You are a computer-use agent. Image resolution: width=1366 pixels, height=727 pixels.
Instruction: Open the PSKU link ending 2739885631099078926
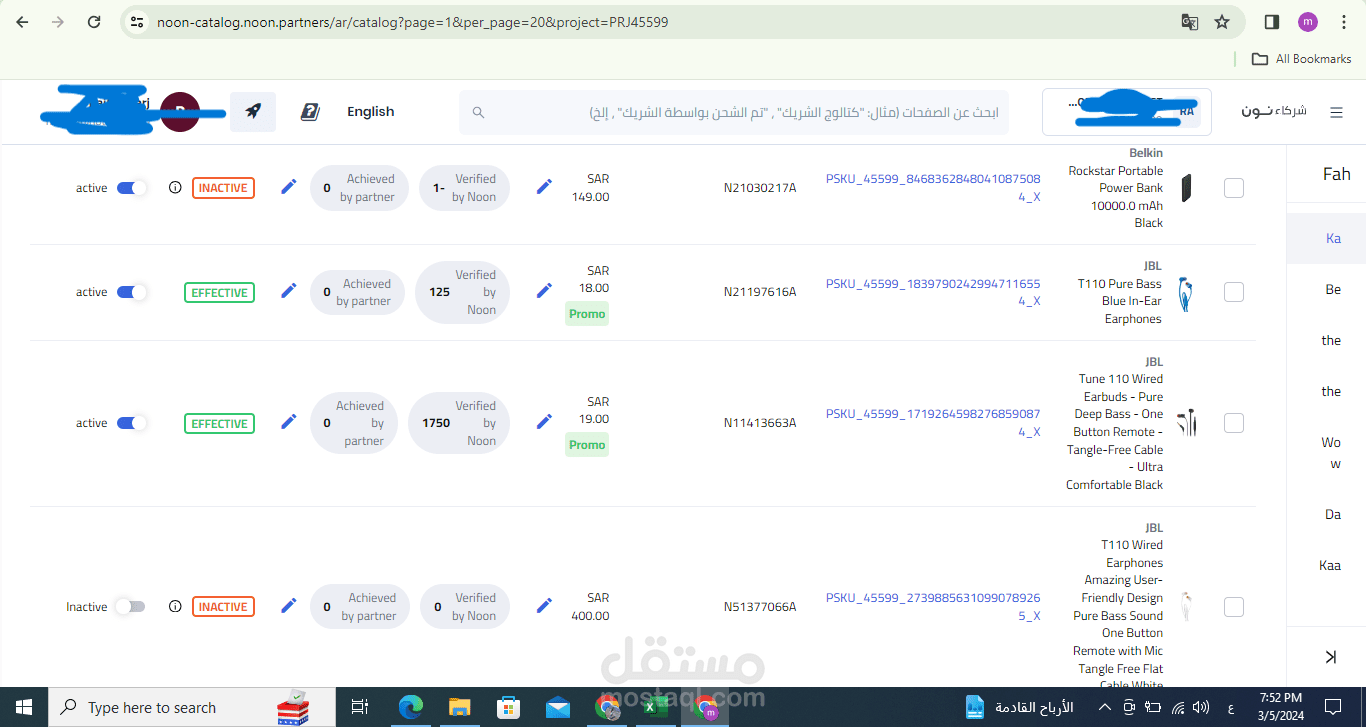933,607
